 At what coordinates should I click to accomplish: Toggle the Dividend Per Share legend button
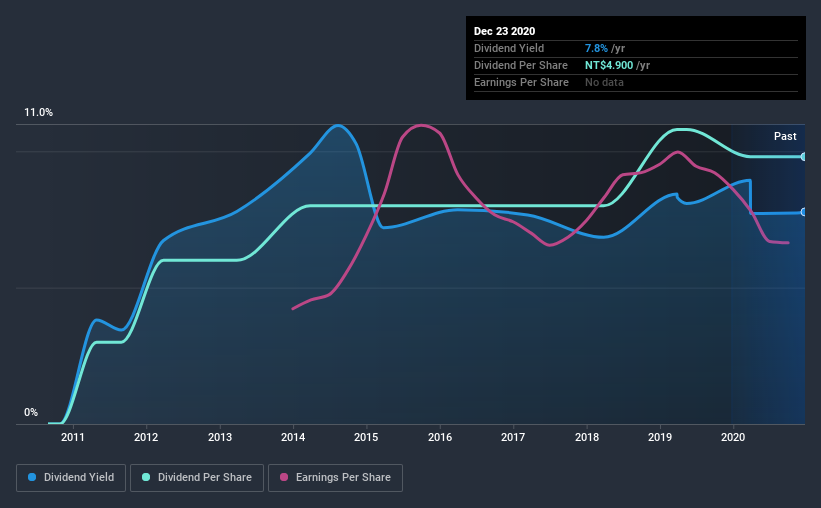point(197,478)
